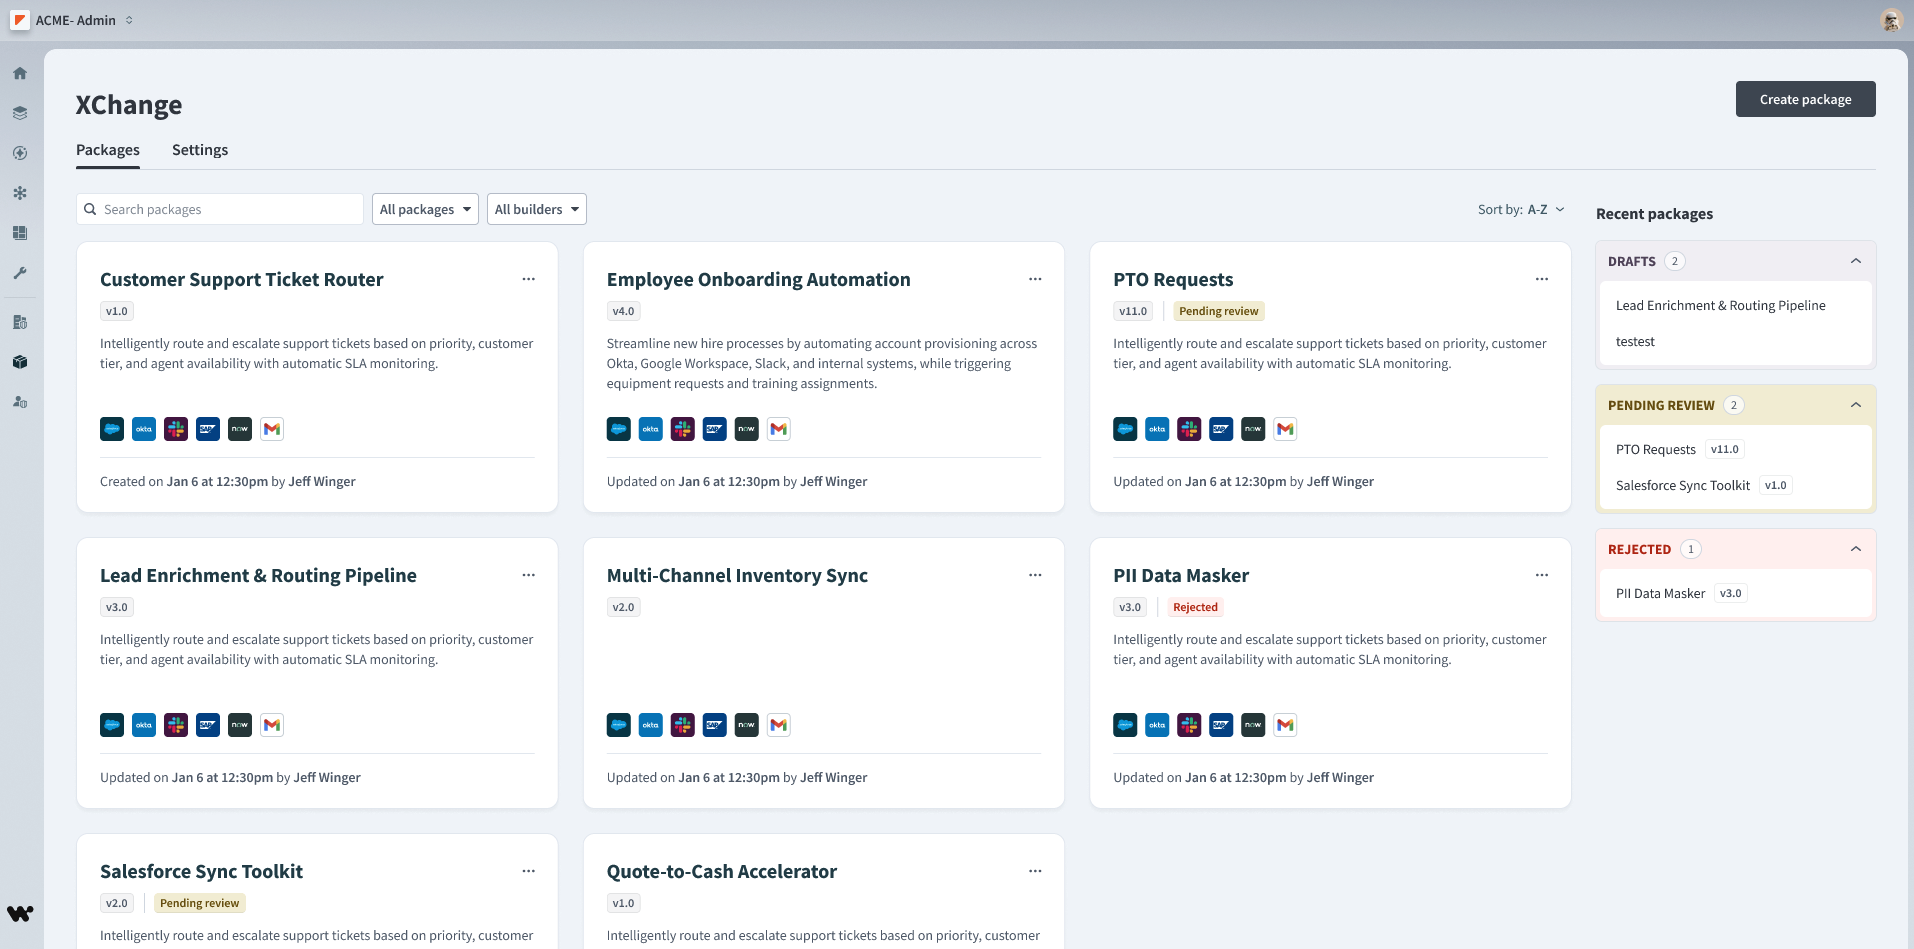Collapse the Pending Review section
1914x949 pixels.
click(x=1856, y=405)
